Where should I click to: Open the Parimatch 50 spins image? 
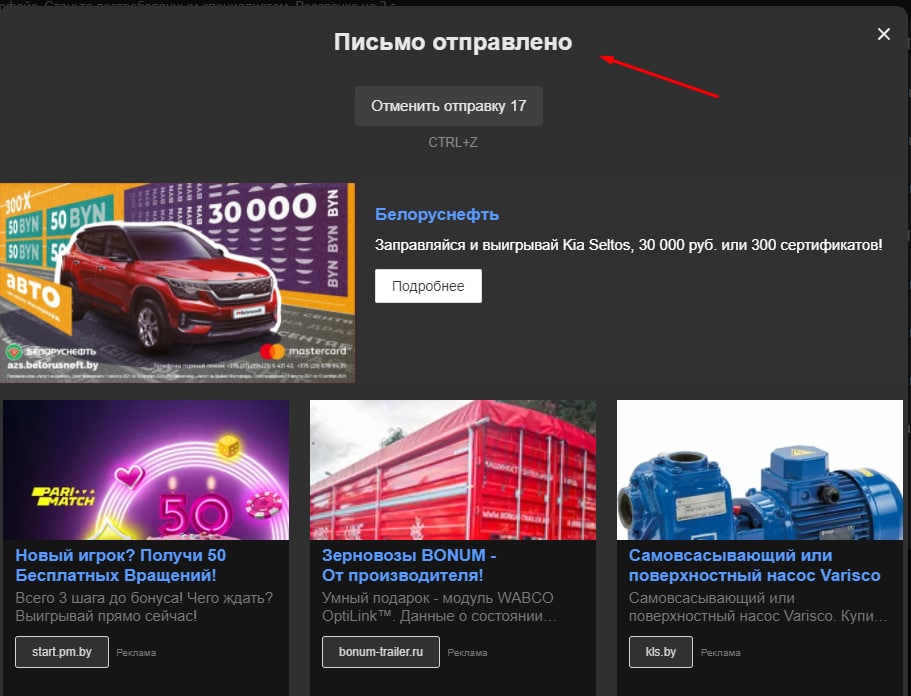coord(146,470)
